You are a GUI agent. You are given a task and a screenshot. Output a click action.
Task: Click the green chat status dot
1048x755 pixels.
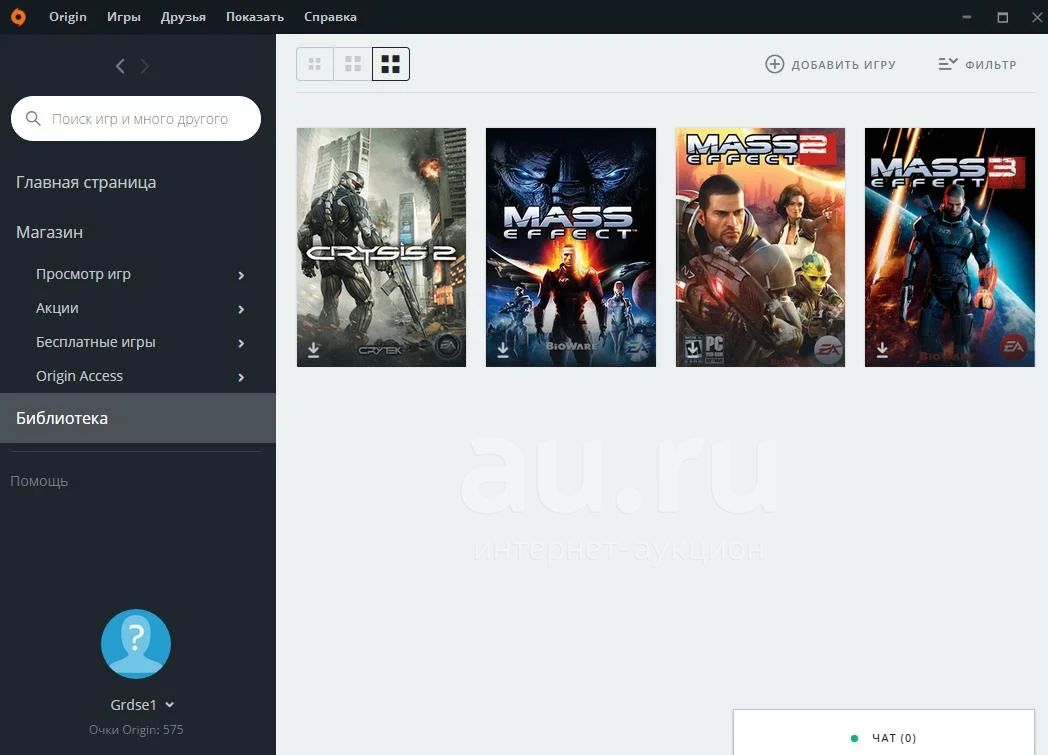tap(854, 738)
